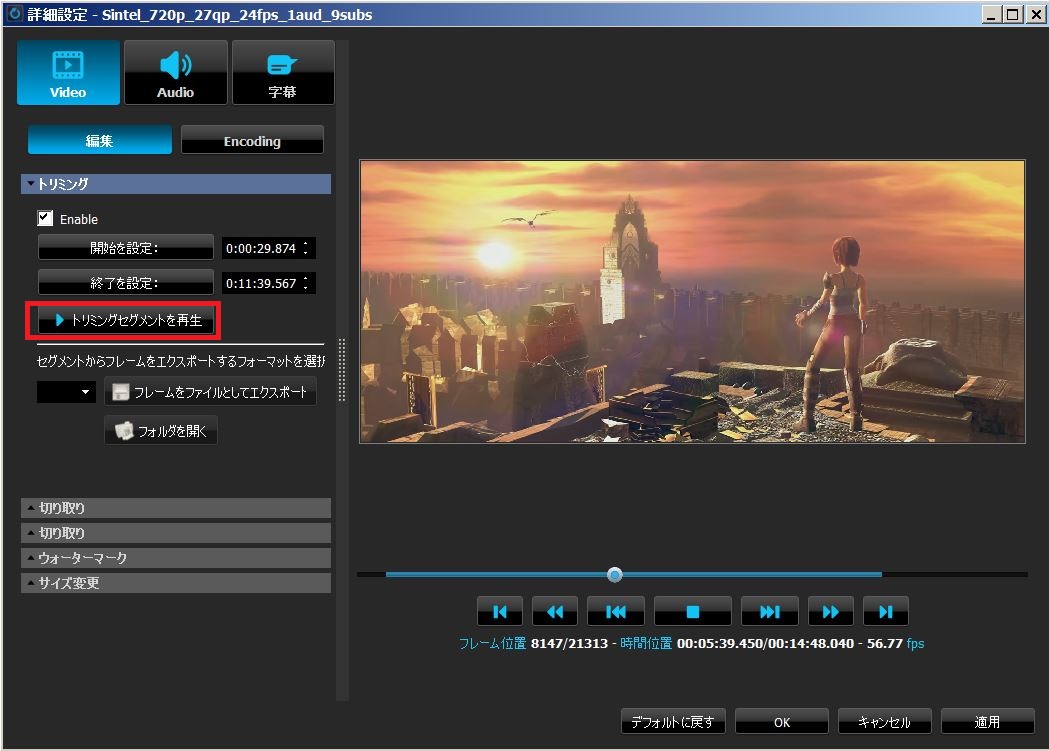Open the frame export format dropdown
This screenshot has width=1049, height=751.
click(66, 392)
